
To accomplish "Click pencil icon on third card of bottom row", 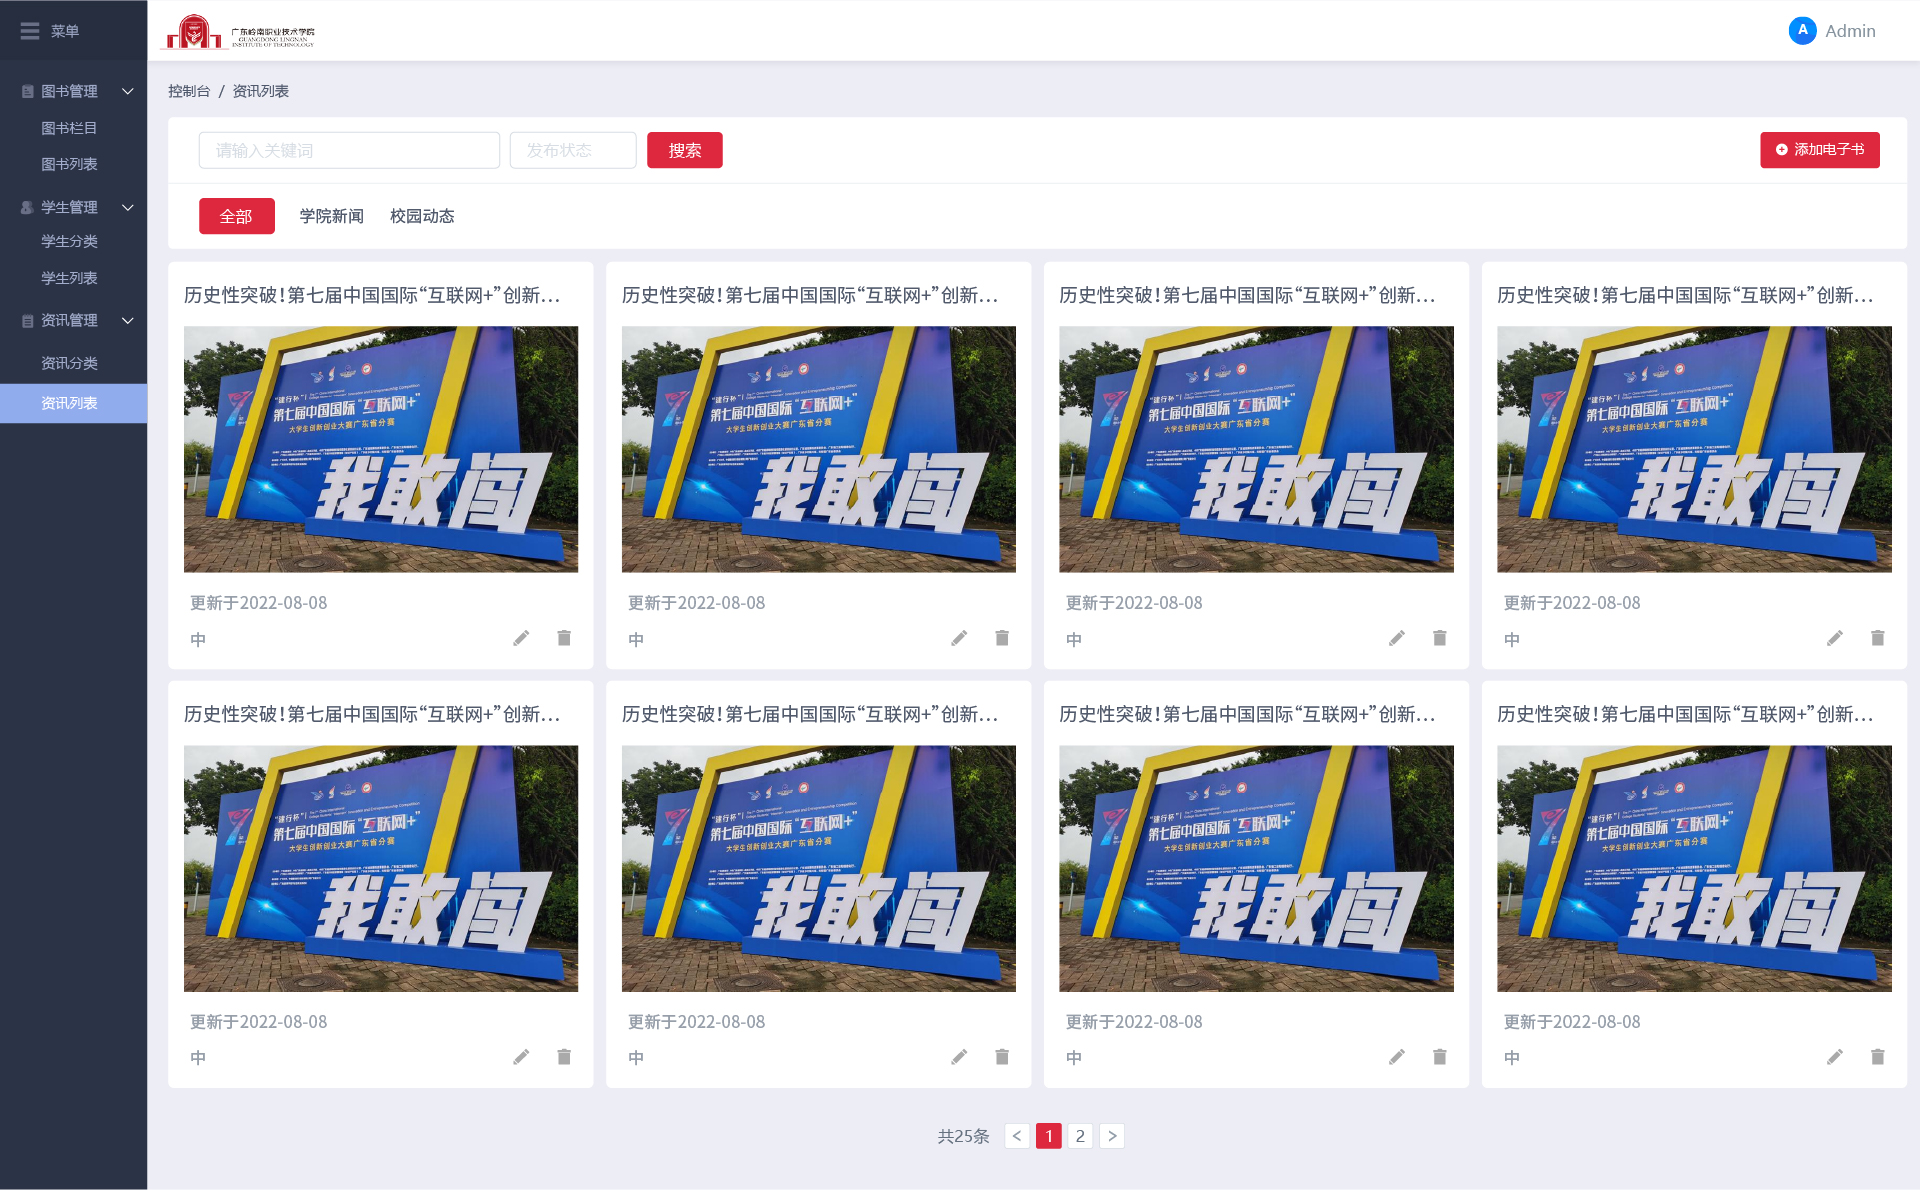I will pos(1397,1057).
